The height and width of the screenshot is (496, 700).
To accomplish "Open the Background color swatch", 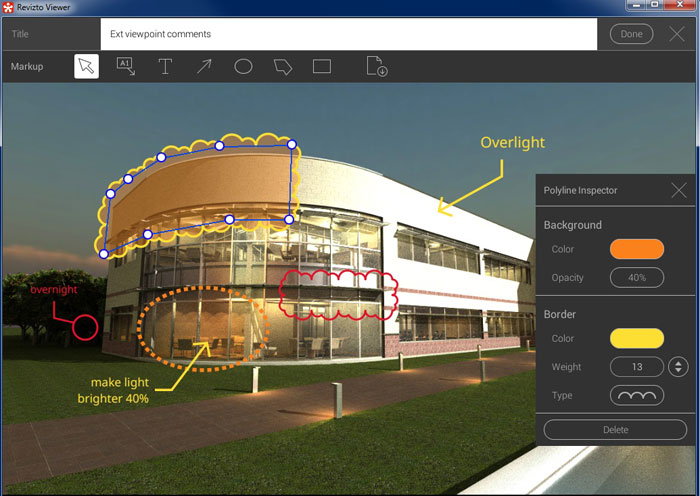I will [637, 250].
